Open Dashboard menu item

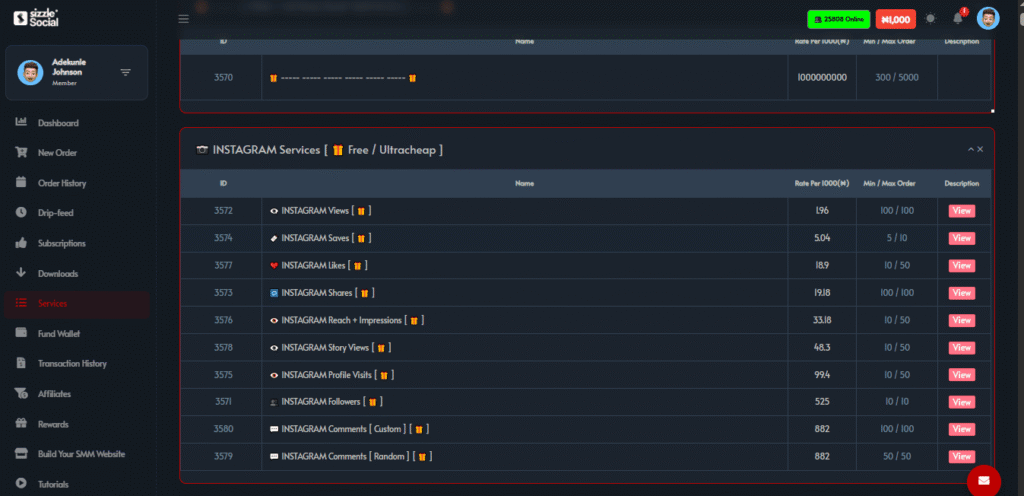click(x=58, y=123)
